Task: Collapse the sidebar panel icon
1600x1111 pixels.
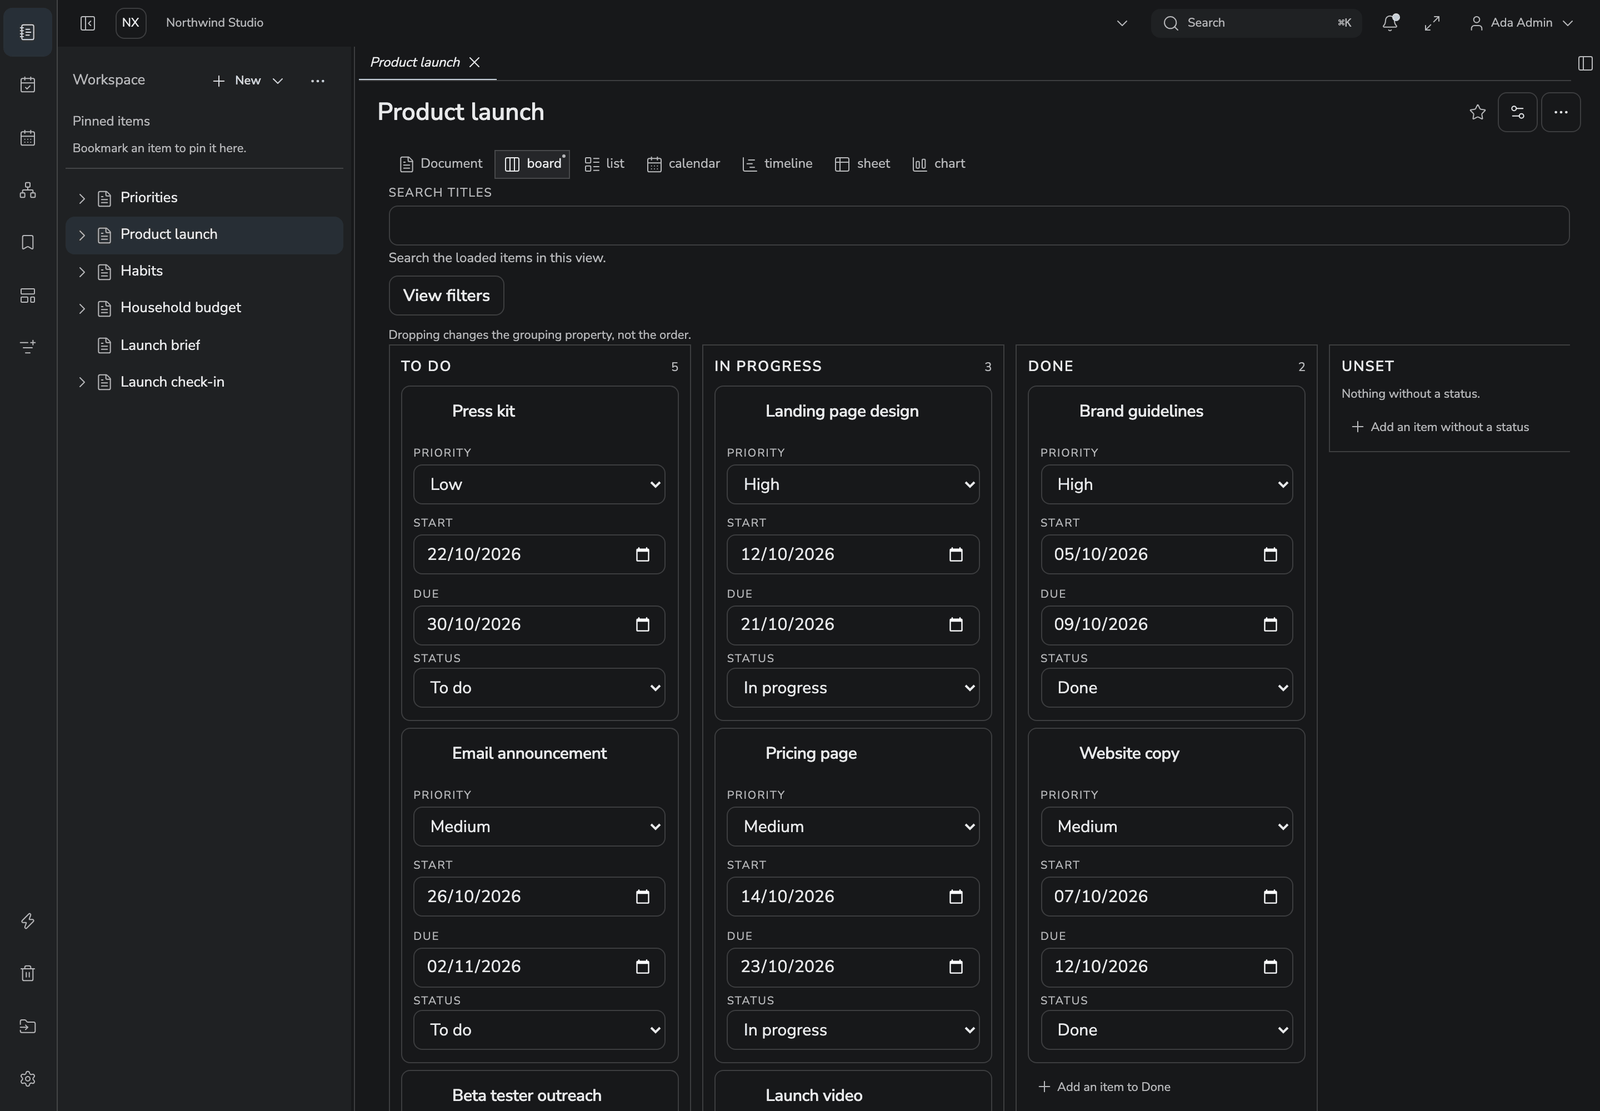Action: (x=88, y=23)
